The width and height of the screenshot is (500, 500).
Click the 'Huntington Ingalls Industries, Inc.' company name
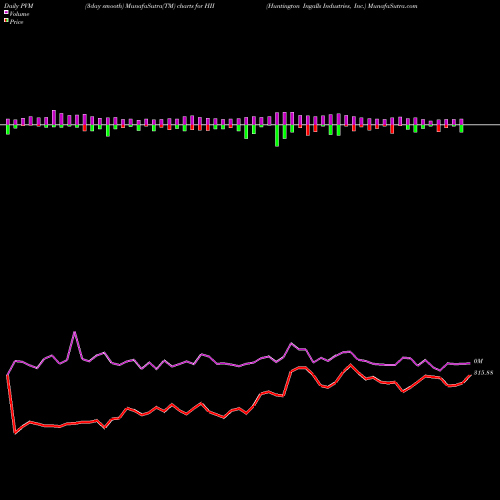pyautogui.click(x=316, y=6)
